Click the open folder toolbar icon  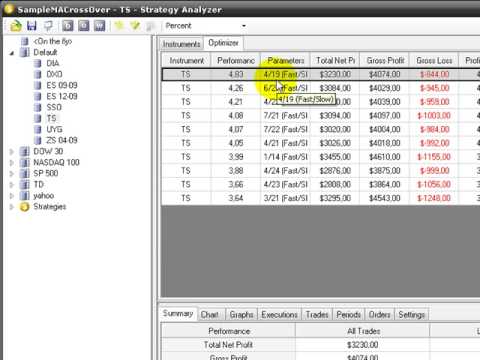coord(16,26)
